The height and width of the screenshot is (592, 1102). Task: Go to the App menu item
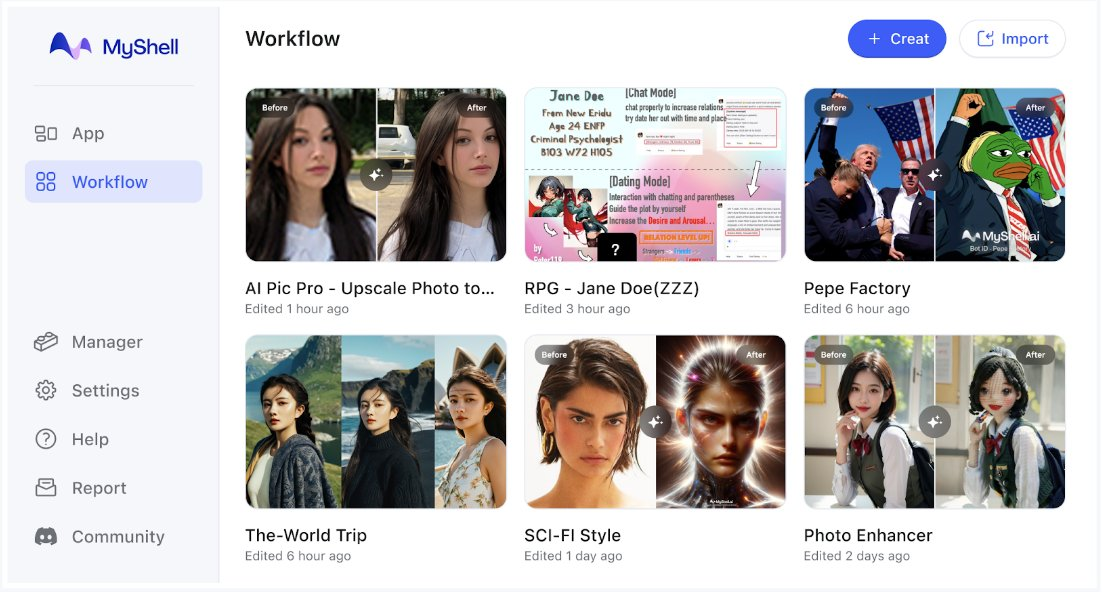[88, 133]
